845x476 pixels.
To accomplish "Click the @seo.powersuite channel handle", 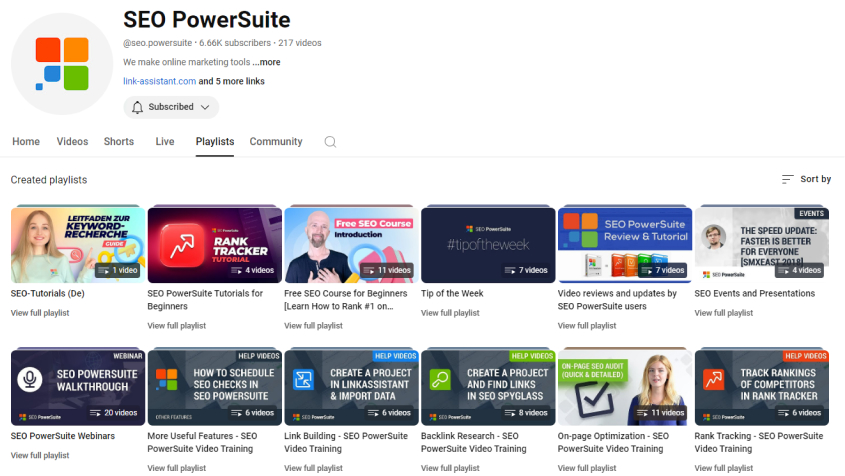I will pyautogui.click(x=157, y=43).
